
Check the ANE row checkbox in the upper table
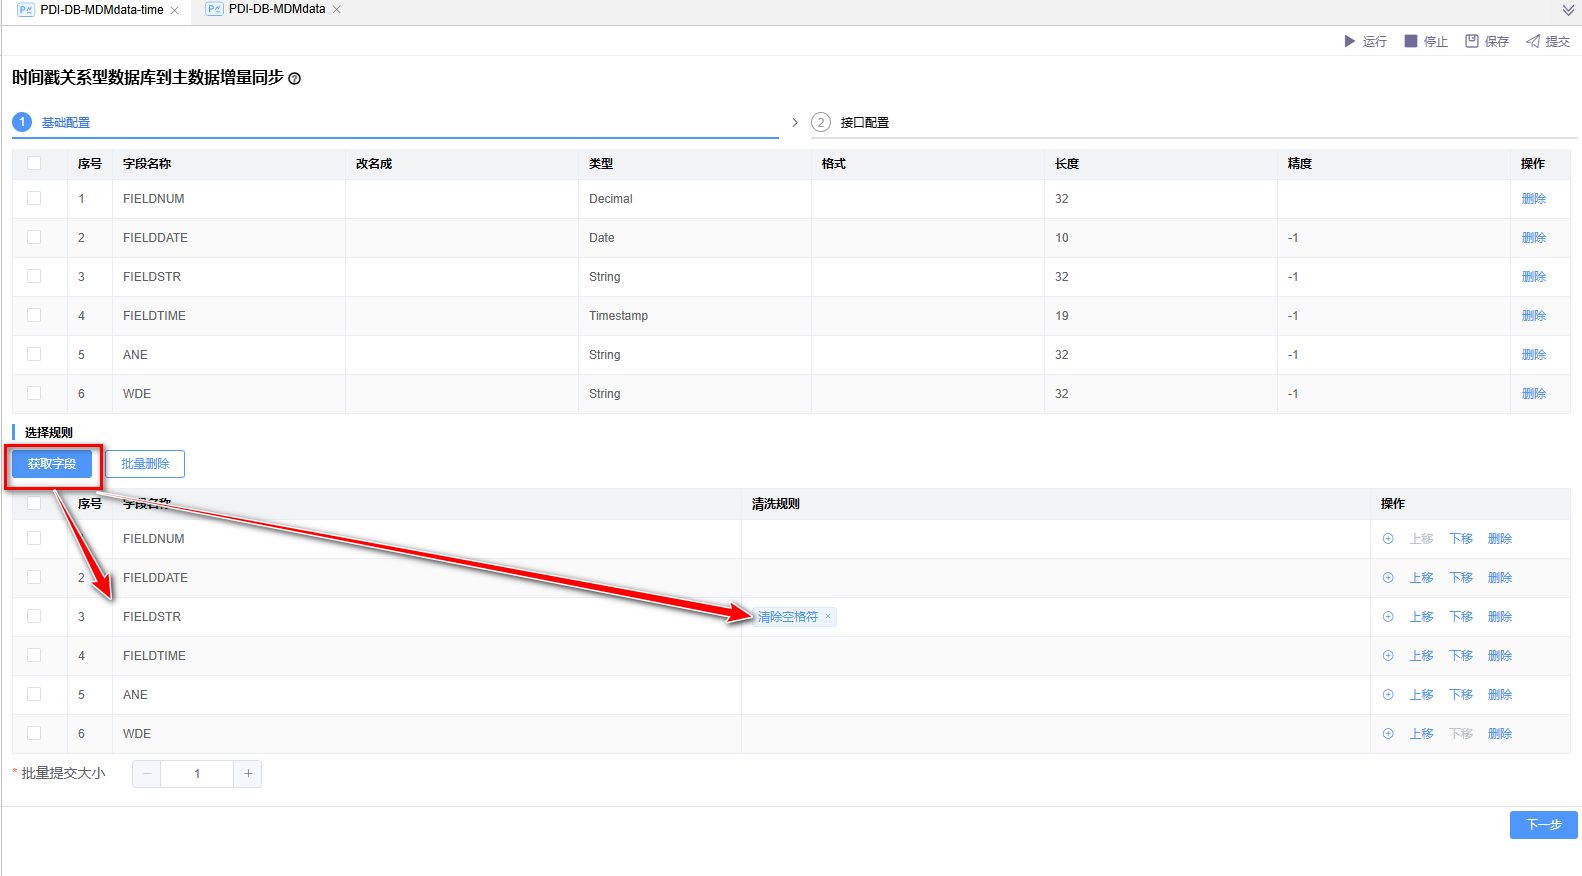pos(34,354)
